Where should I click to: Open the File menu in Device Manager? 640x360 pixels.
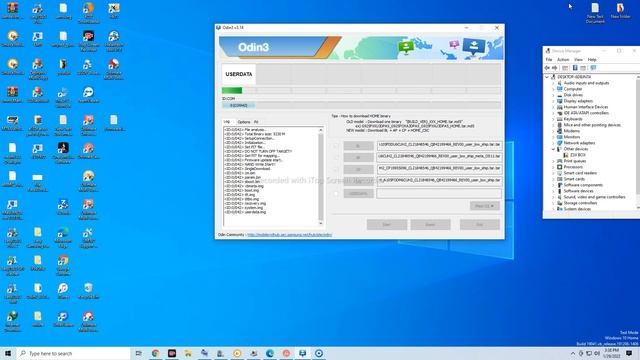[x=549, y=60]
